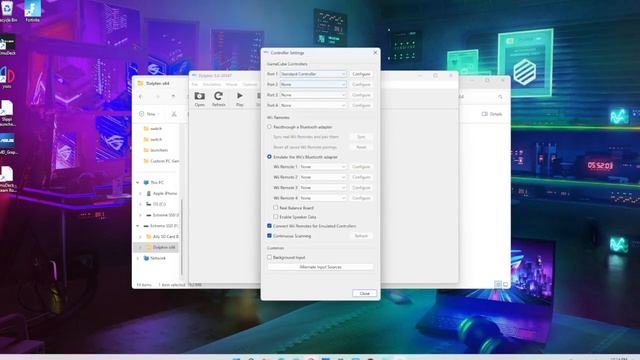Click the Reset button for Wii pairings
The image size is (640, 360).
click(361, 147)
